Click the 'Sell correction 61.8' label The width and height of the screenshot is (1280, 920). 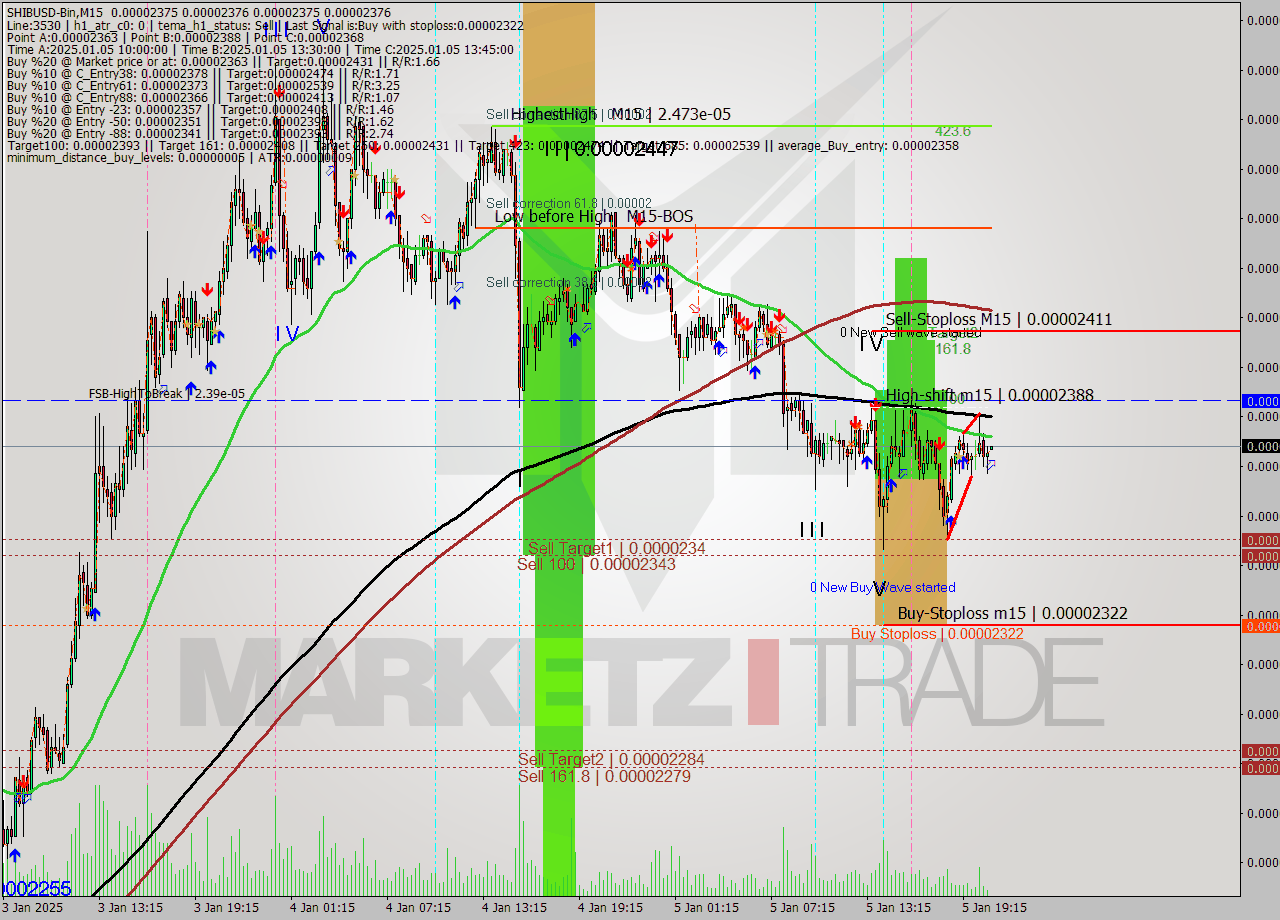point(569,203)
